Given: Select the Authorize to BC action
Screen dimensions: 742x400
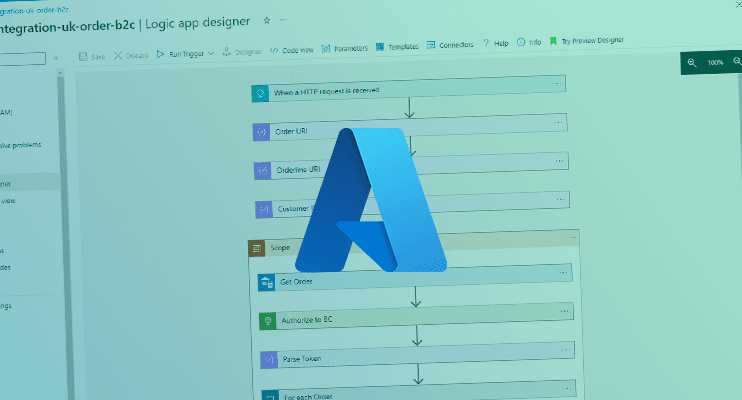Looking at the screenshot, I should (416, 316).
